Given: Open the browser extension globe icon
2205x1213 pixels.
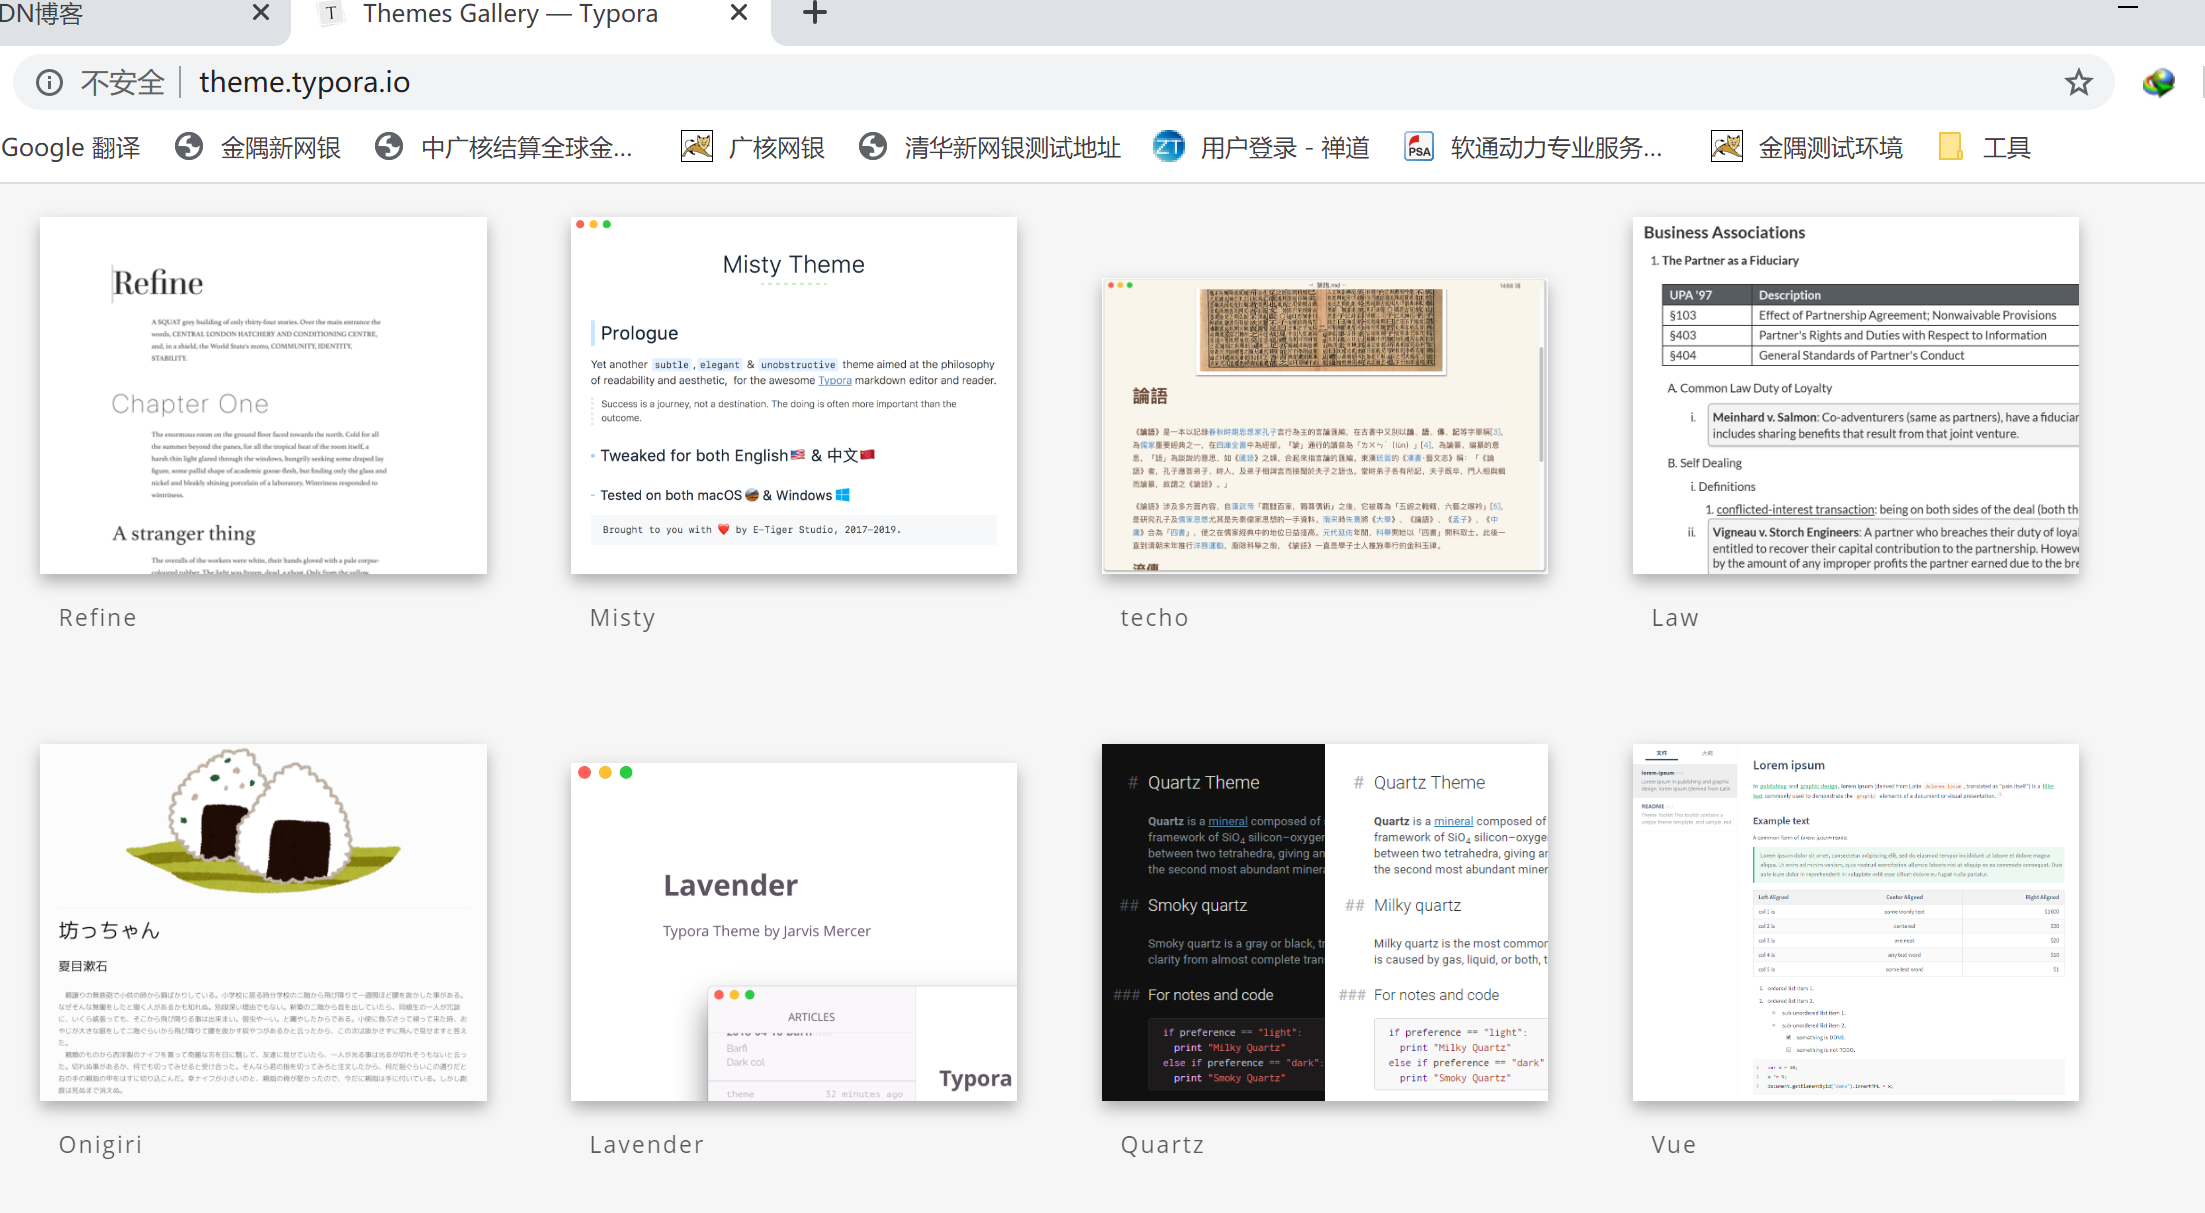Looking at the screenshot, I should point(2158,82).
